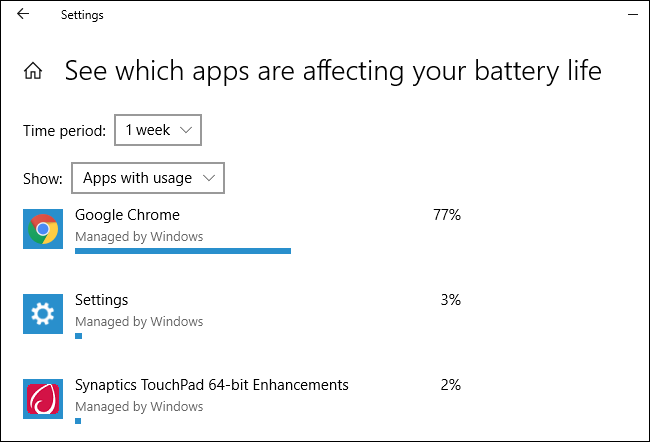Click Chrome's 77% usage value

[x=447, y=214]
